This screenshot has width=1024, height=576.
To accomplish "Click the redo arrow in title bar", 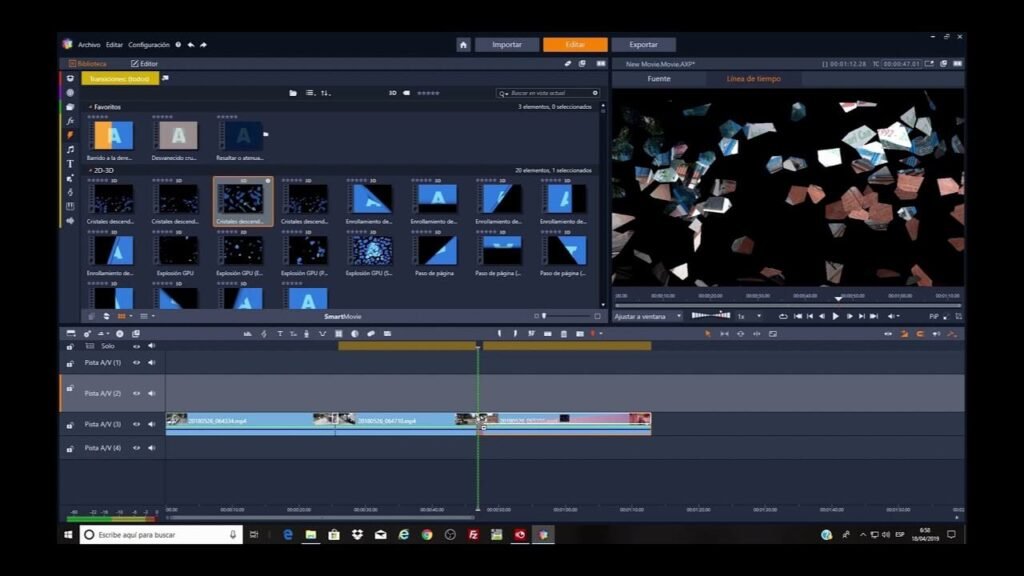I will (x=203, y=45).
